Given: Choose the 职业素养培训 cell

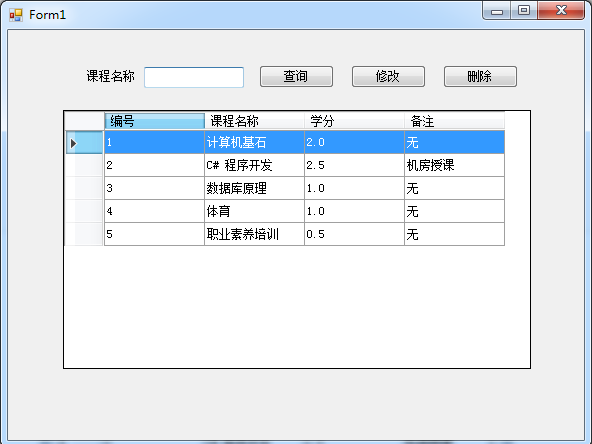Looking at the screenshot, I should tap(254, 234).
